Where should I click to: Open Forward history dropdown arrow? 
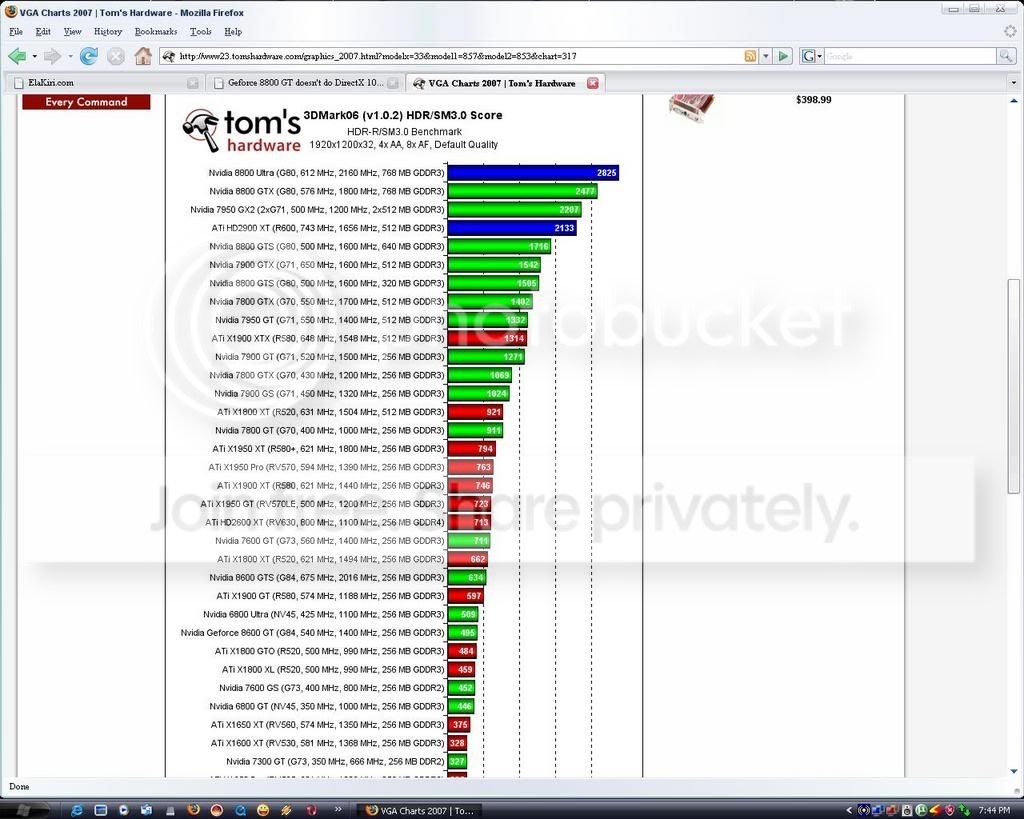[70, 56]
